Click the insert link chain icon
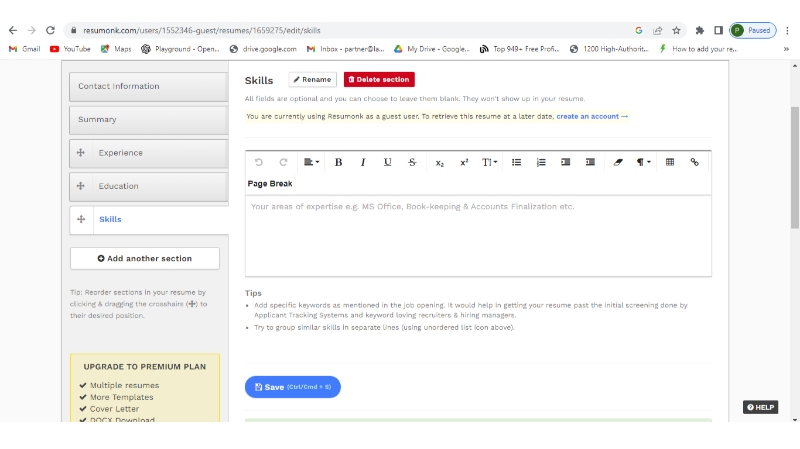This screenshot has height=449, width=800. 694,162
